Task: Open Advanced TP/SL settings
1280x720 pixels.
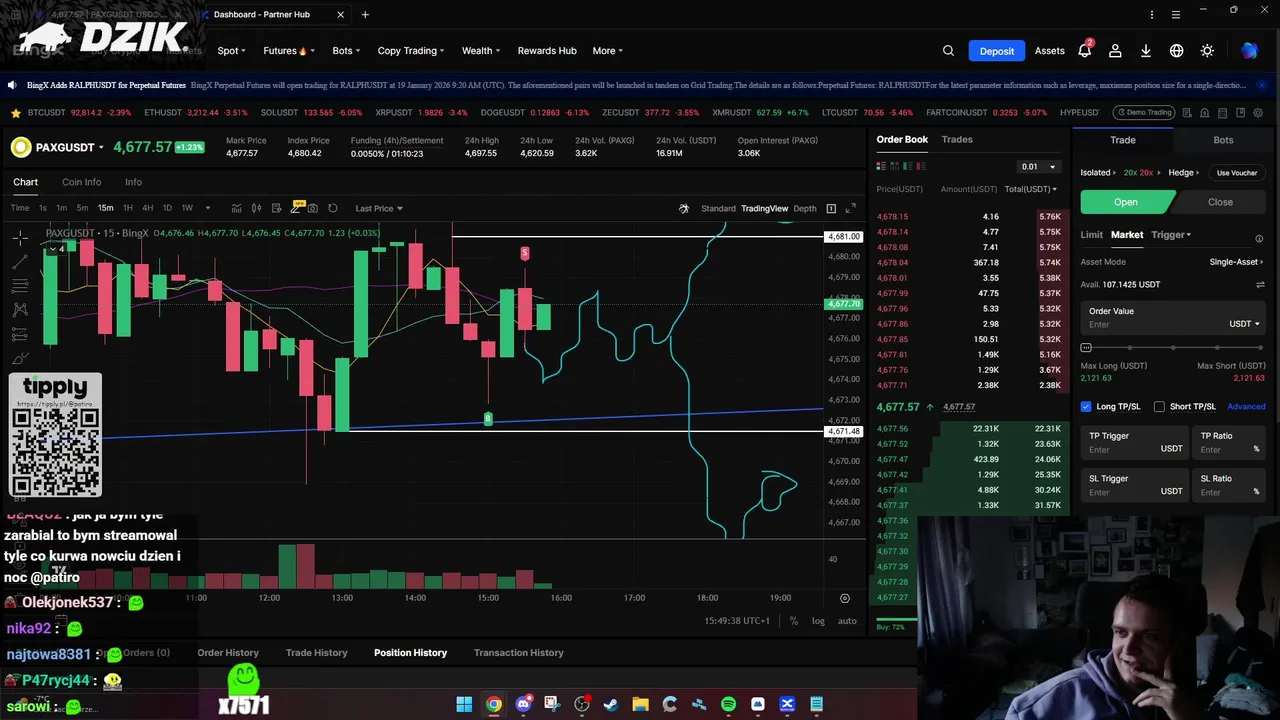Action: click(x=1246, y=407)
